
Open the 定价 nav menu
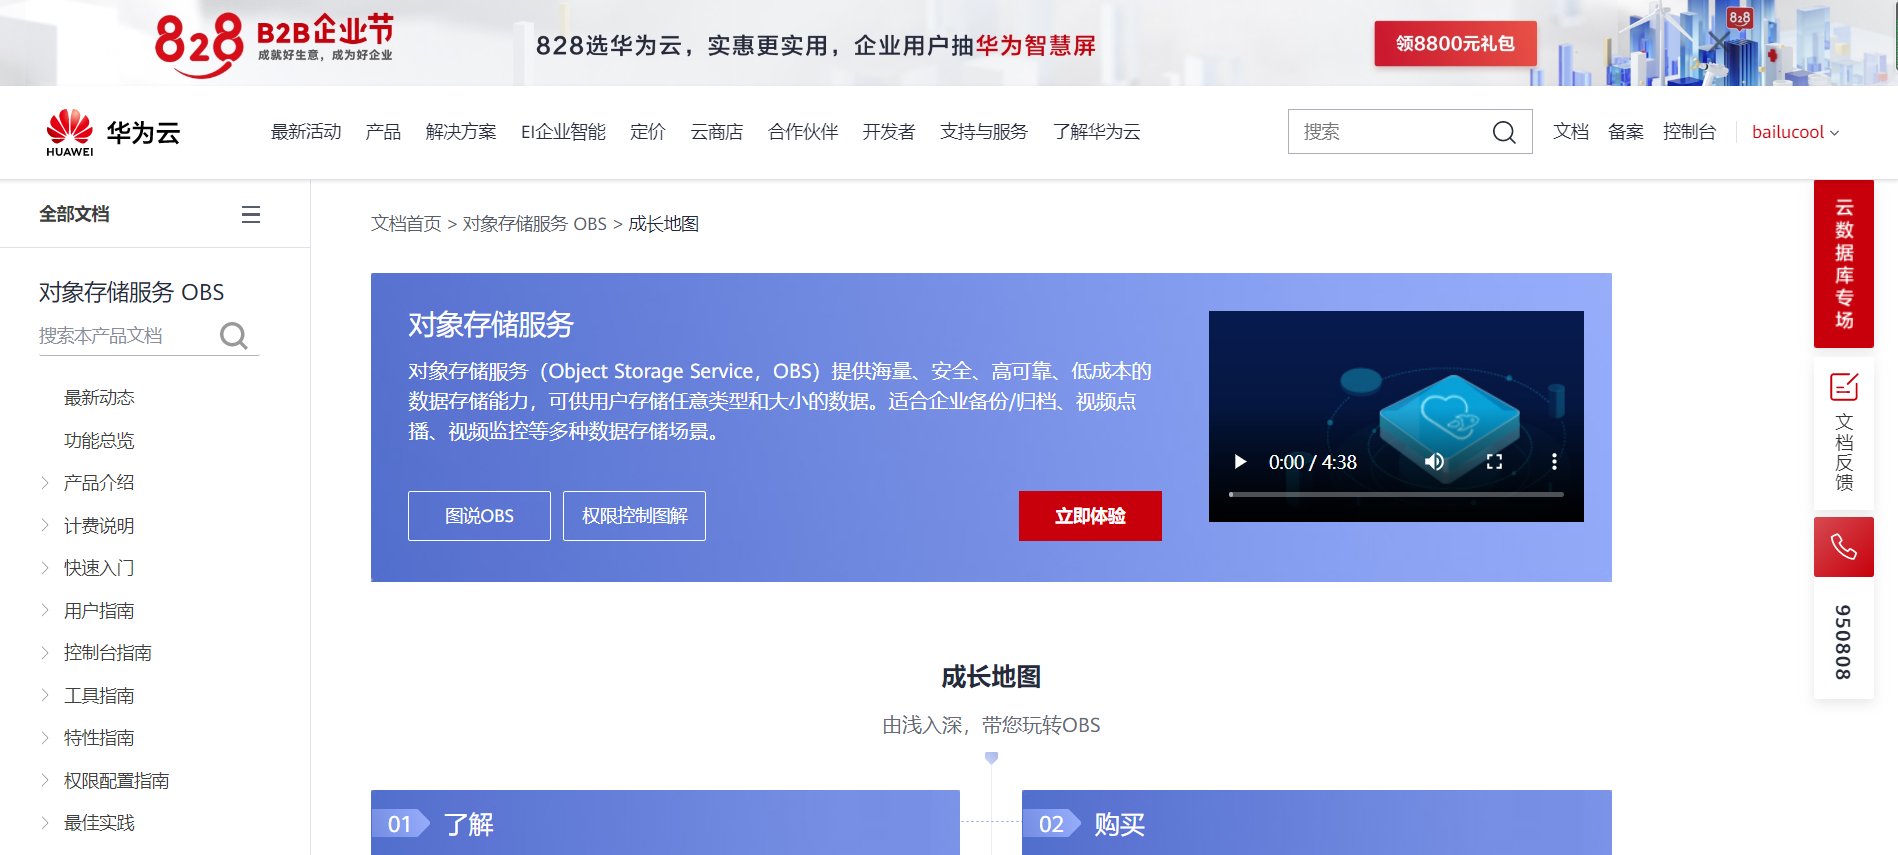click(648, 132)
